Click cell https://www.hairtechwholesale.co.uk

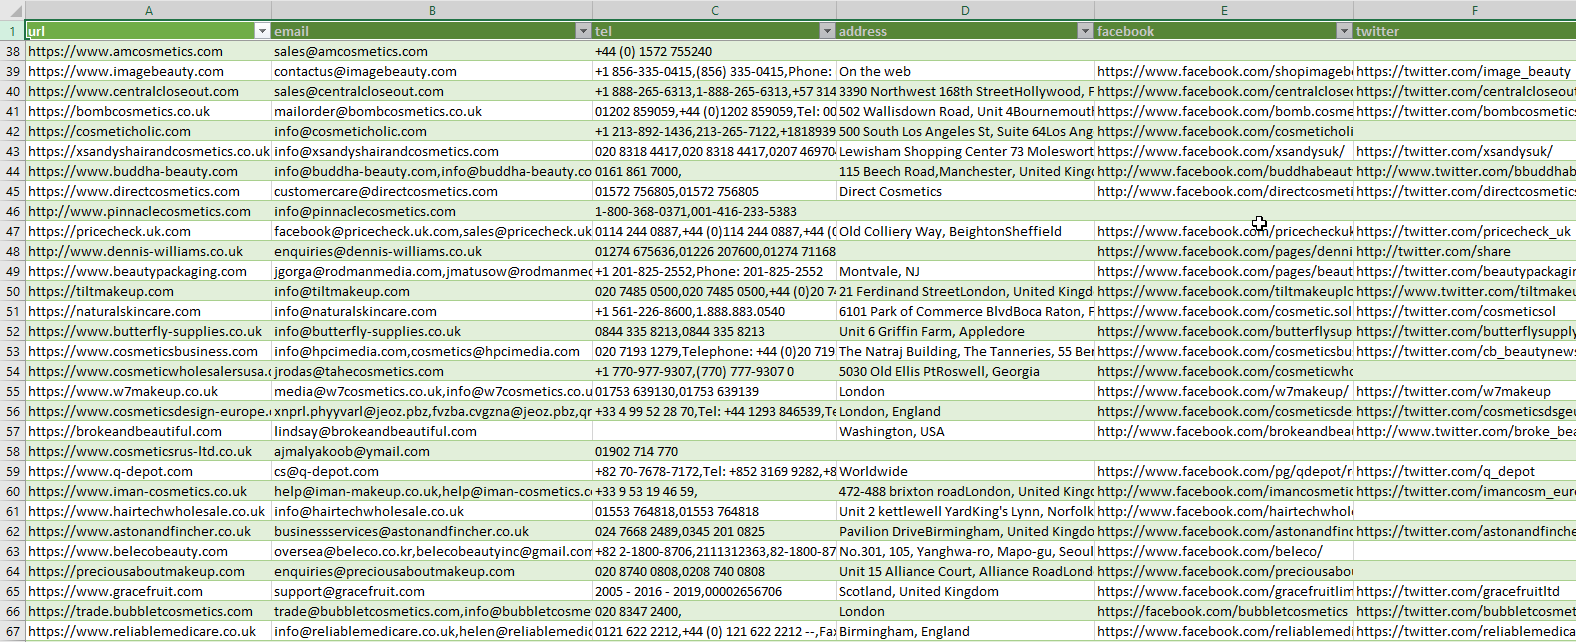pyautogui.click(x=149, y=511)
